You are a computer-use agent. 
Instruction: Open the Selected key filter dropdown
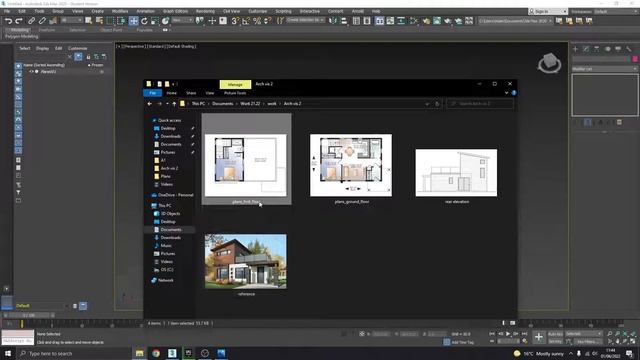[584, 333]
